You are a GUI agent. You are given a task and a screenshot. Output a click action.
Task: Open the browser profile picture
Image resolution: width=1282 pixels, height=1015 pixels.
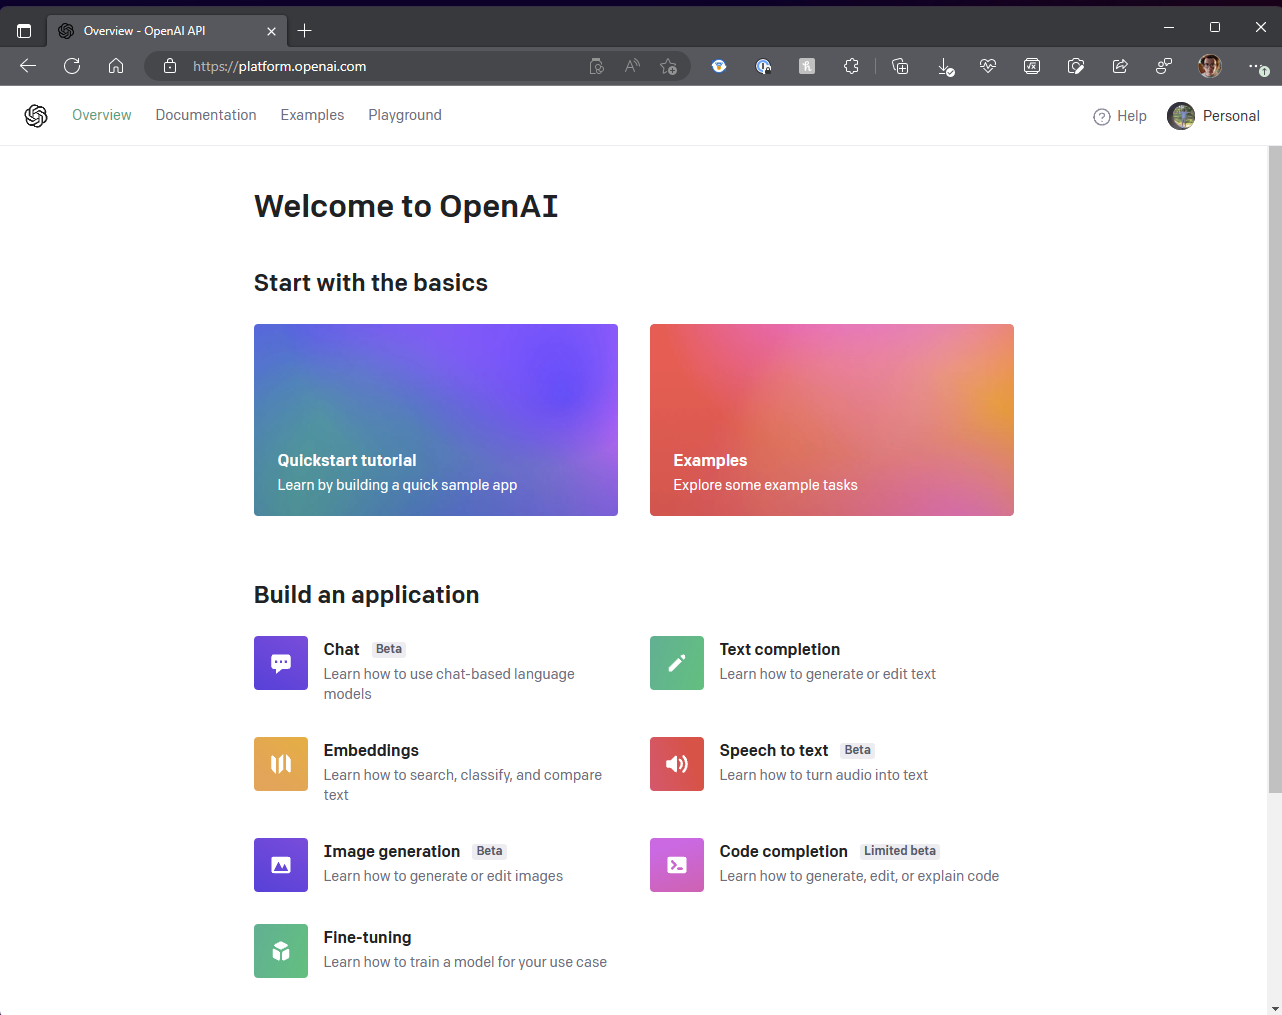tap(1210, 66)
